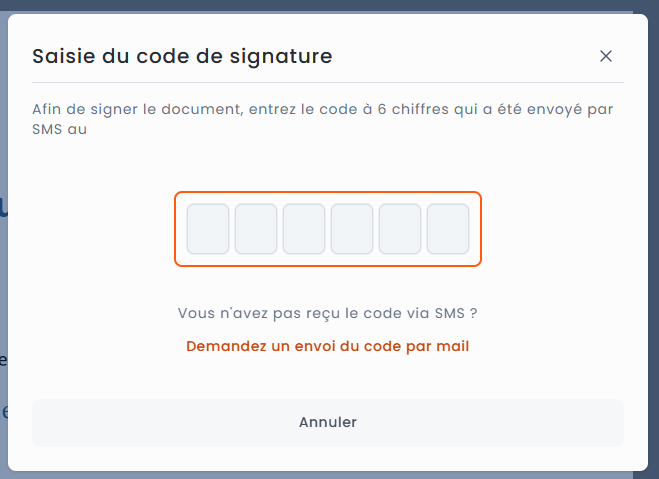This screenshot has width=659, height=479.
Task: Select the sixth and last digit box
Action: 448,229
